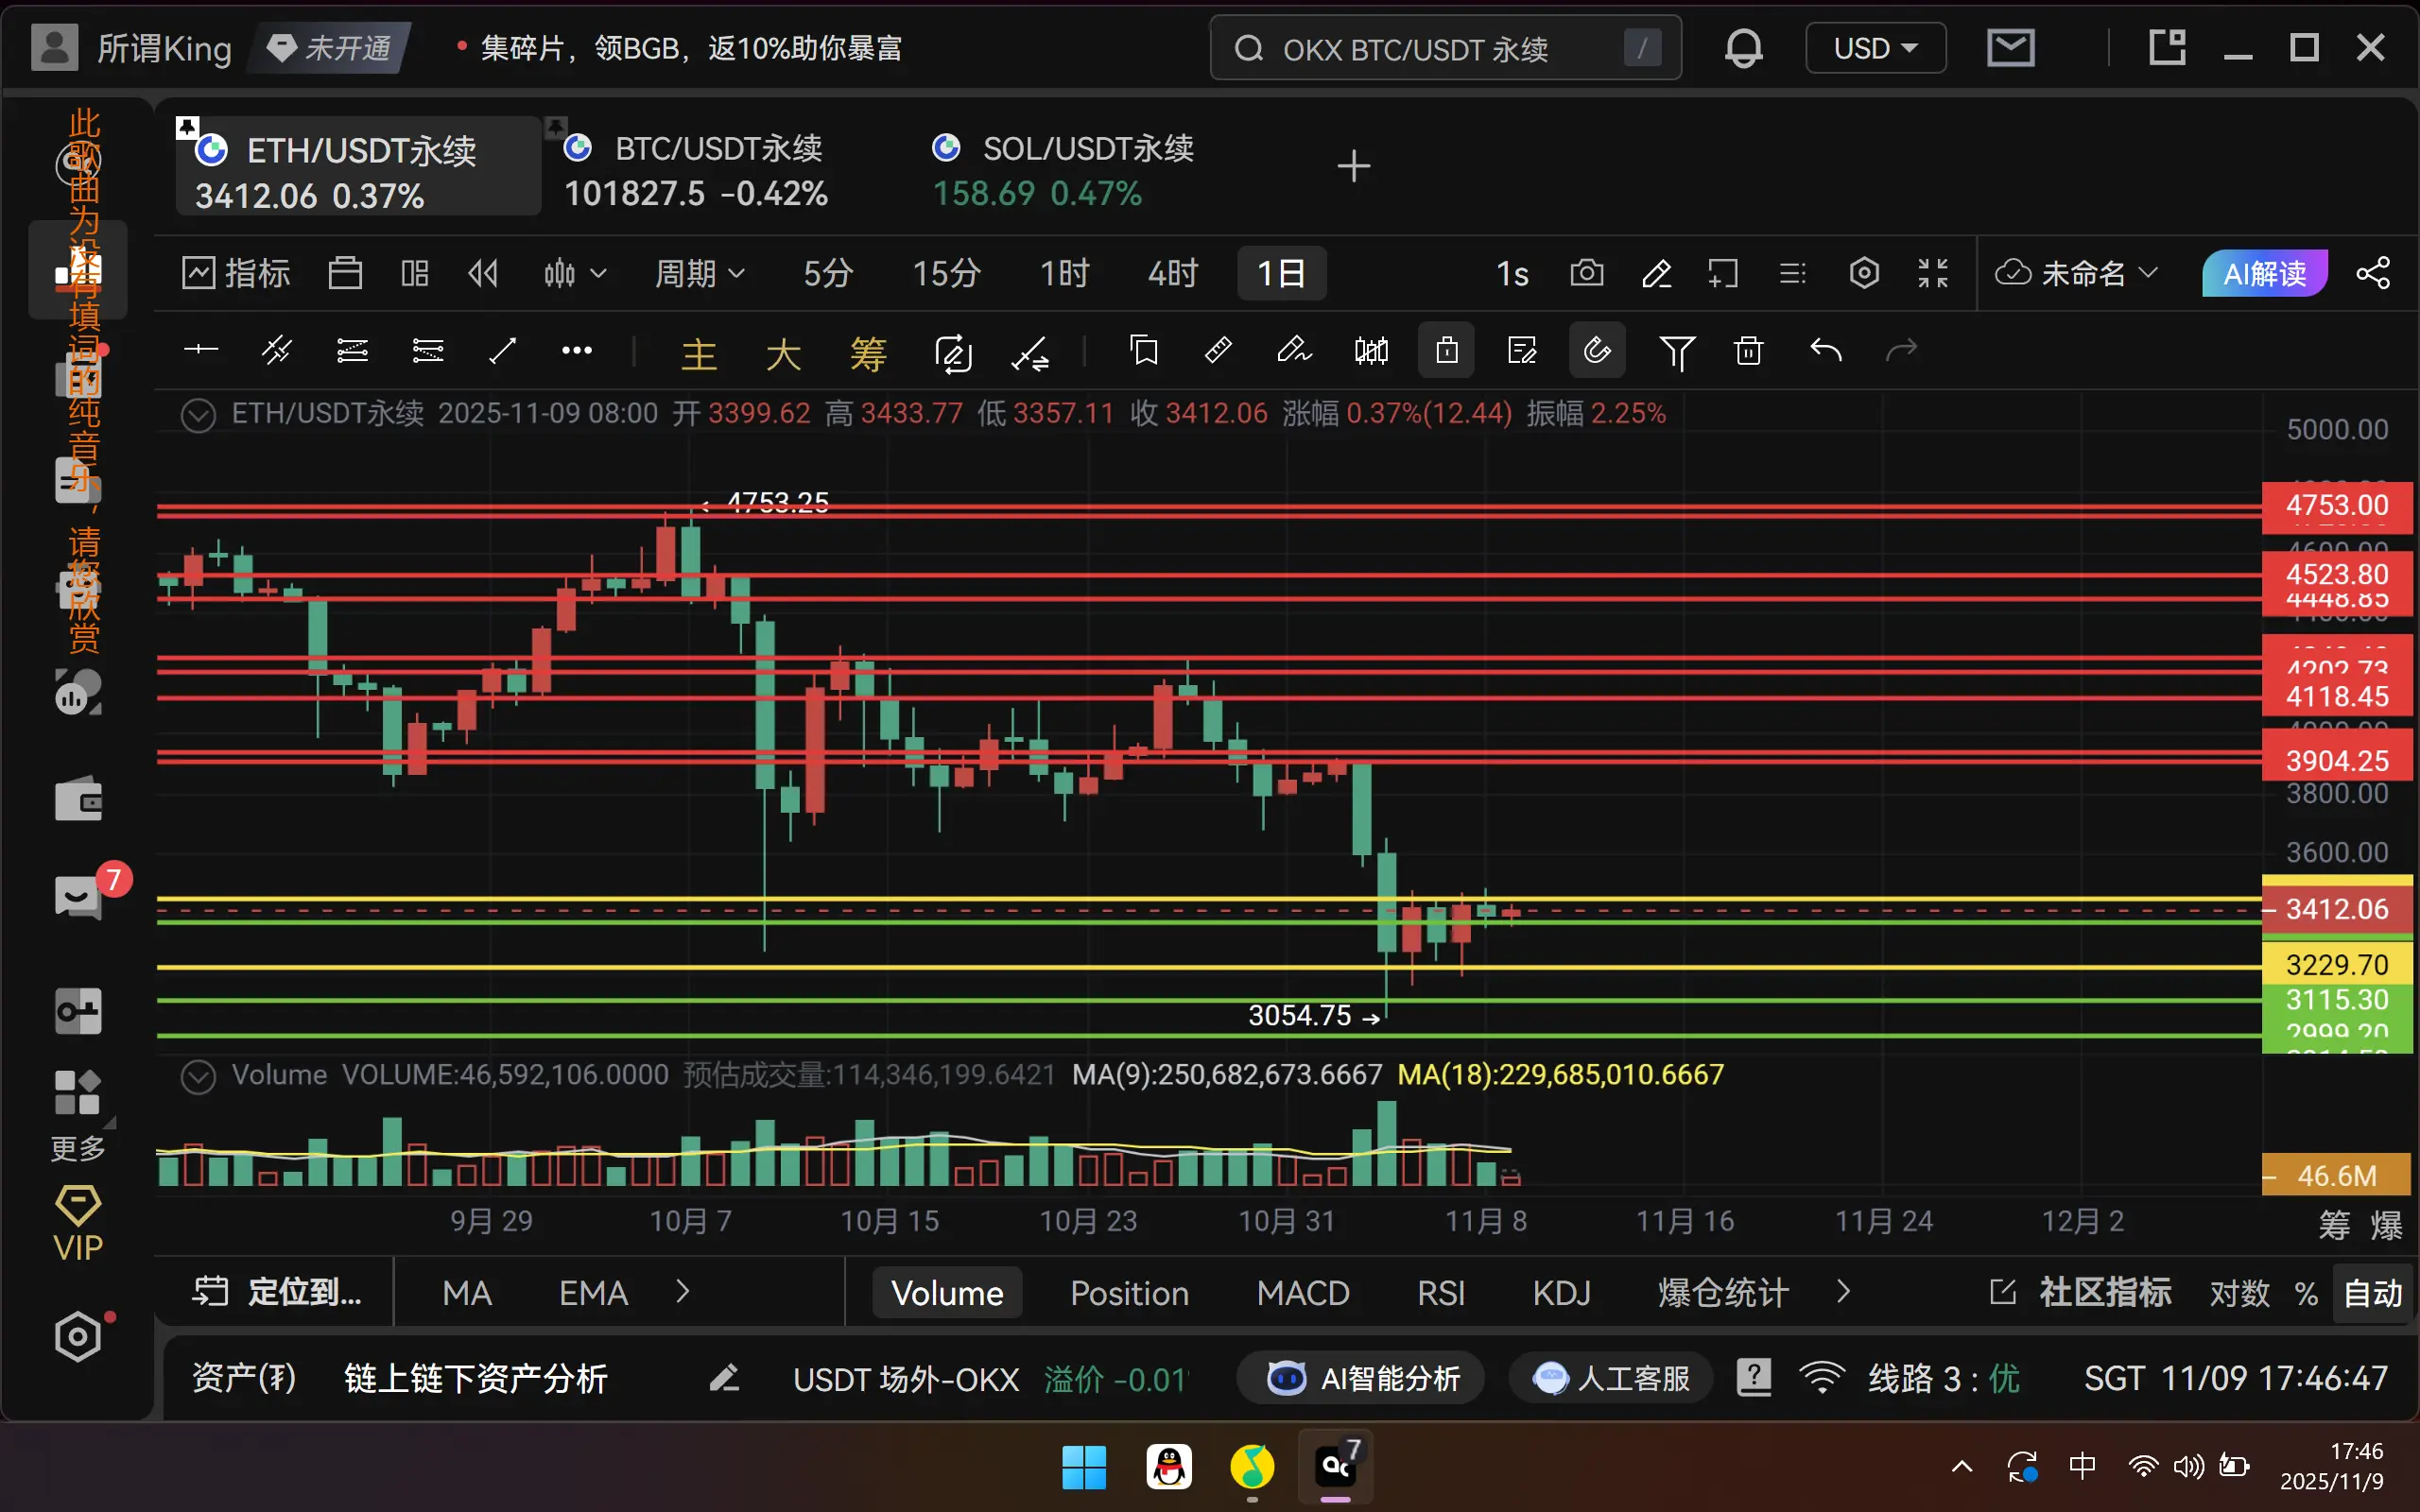Click the 3229.70 yellow price label

(x=2336, y=965)
